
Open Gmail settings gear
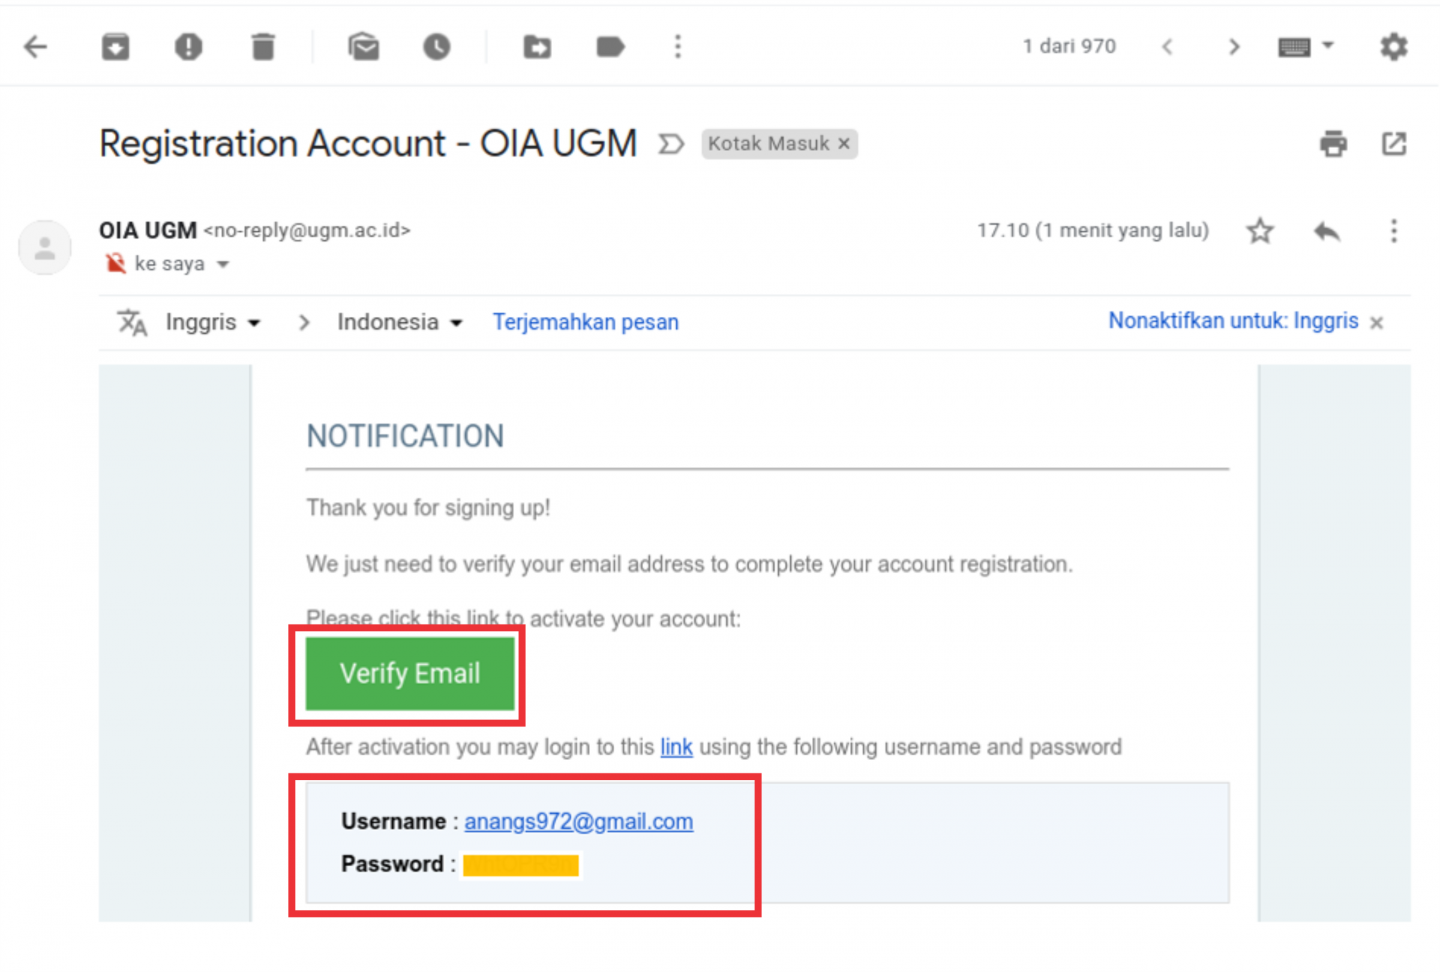(1394, 46)
